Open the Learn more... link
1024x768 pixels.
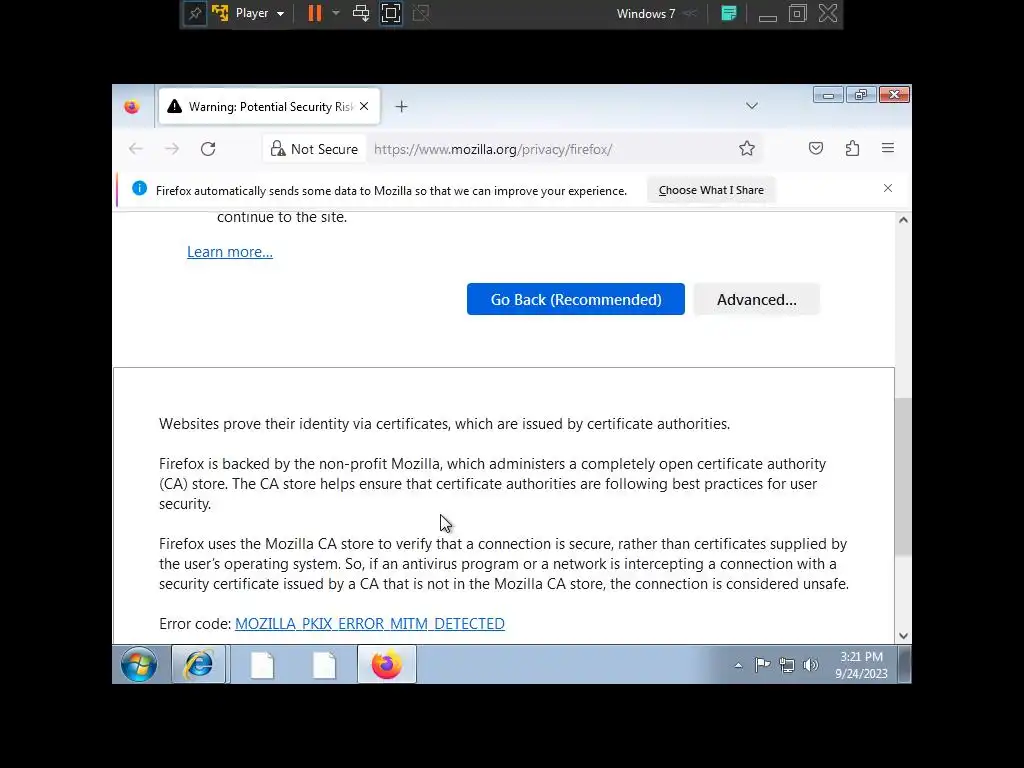(x=230, y=252)
